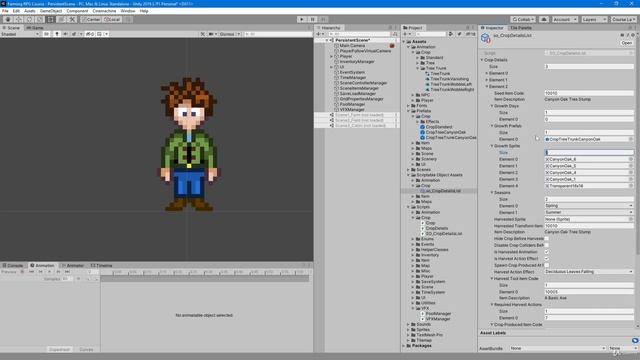Toggle Local handle rotation button

pyautogui.click(x=112, y=19)
